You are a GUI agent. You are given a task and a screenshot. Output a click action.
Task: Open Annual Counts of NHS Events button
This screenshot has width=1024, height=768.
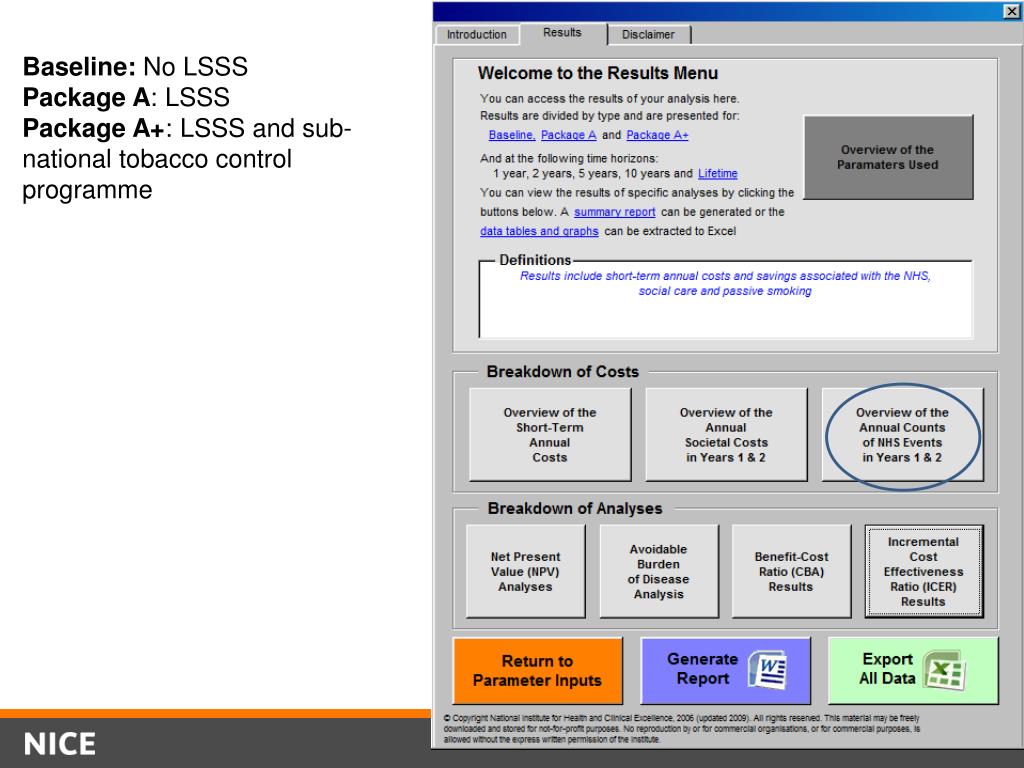[x=903, y=434]
